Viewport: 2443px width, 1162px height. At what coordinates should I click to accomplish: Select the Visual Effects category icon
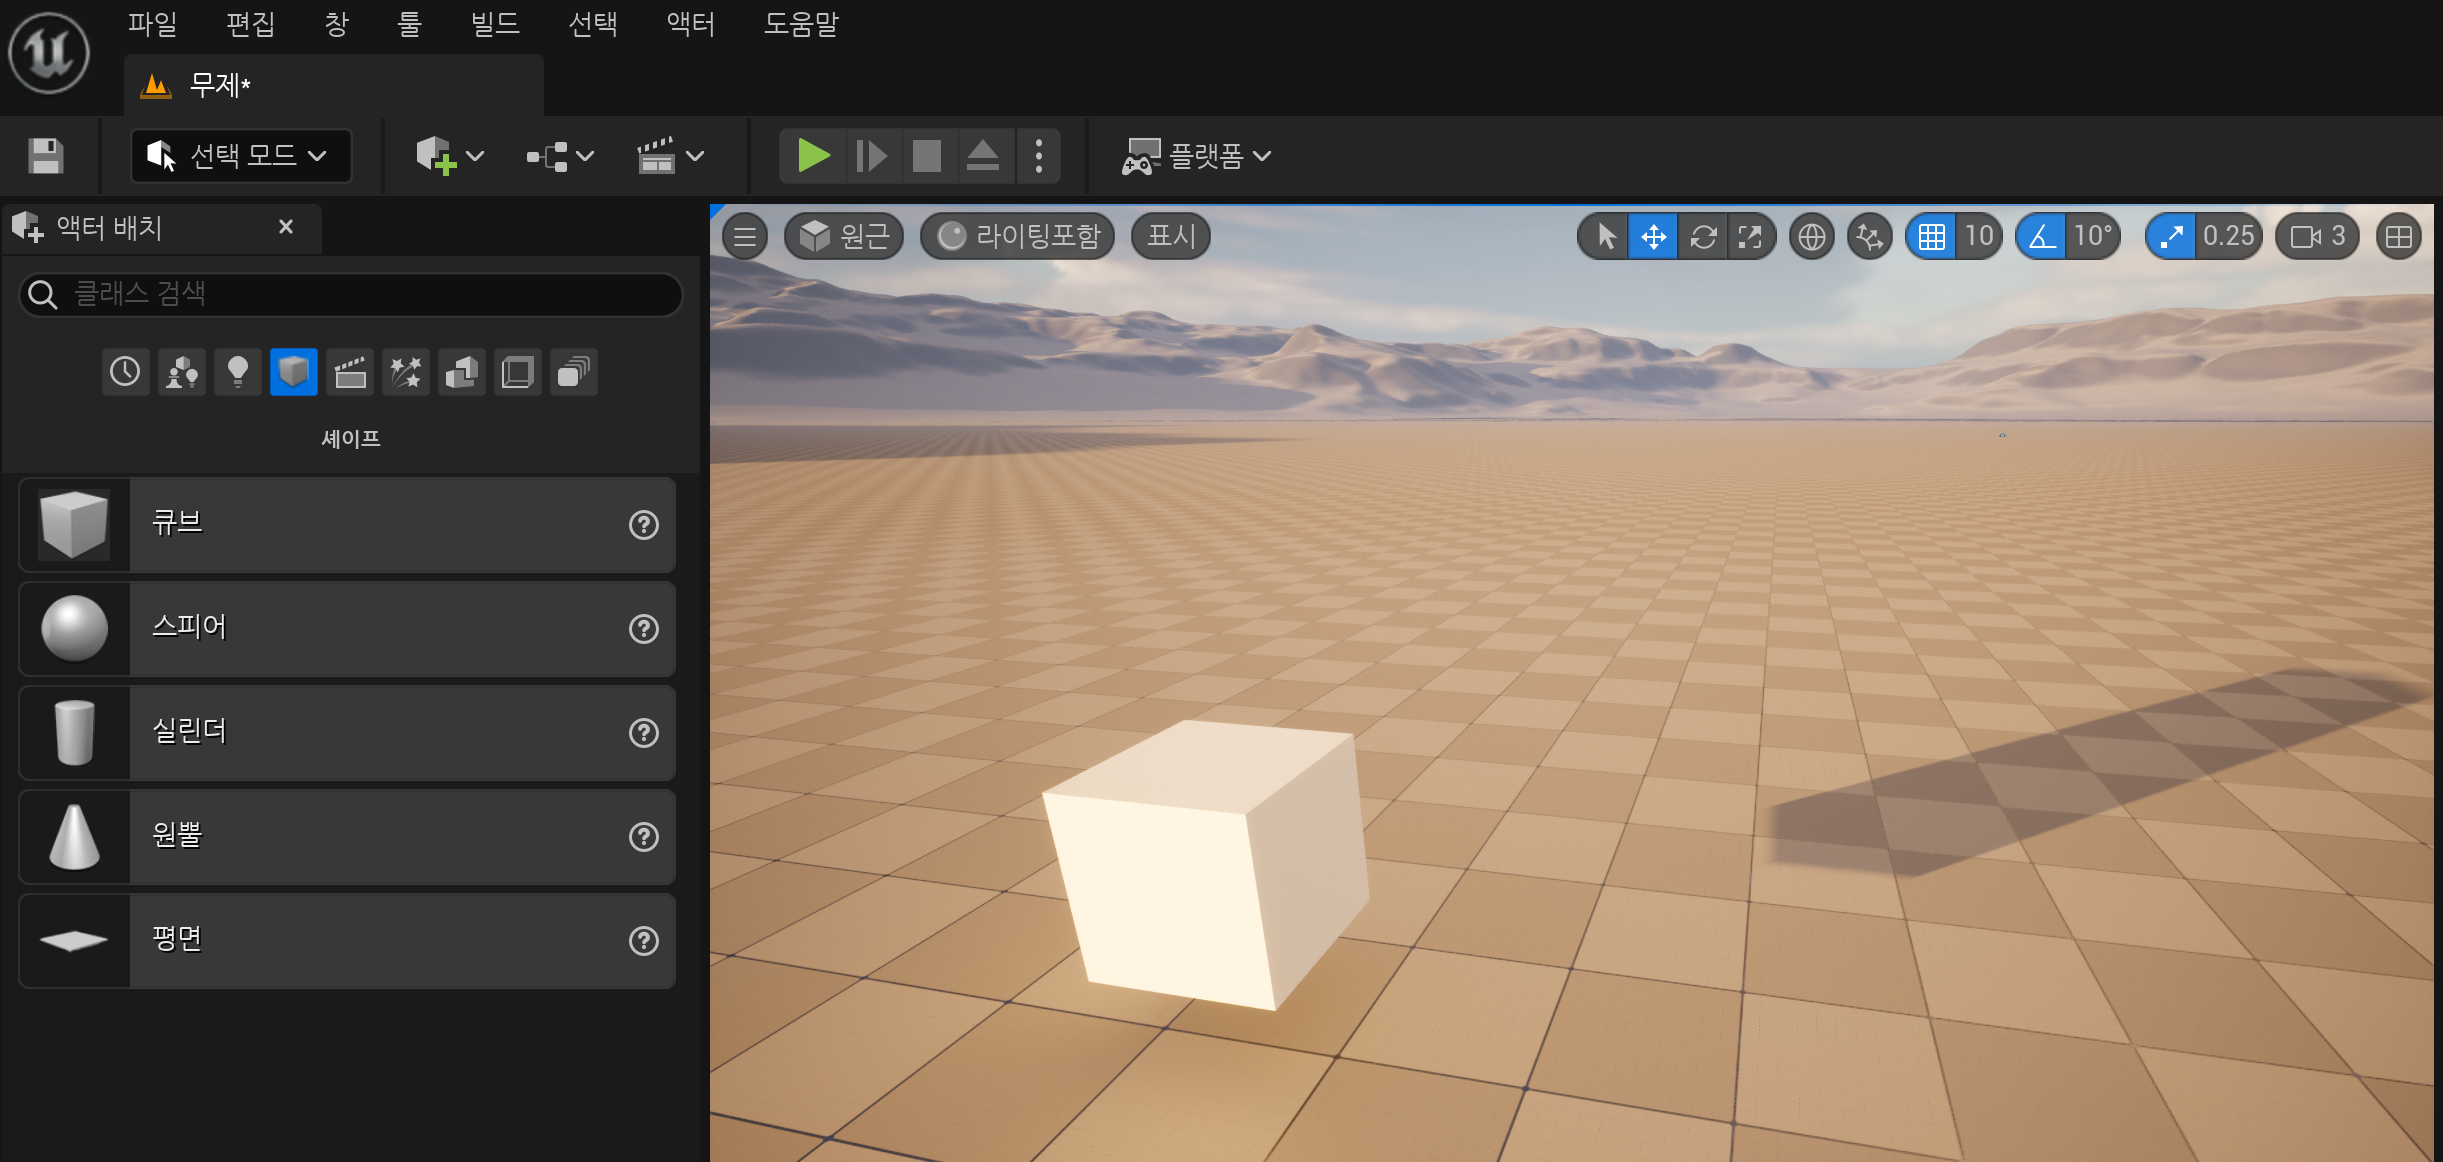coord(405,372)
